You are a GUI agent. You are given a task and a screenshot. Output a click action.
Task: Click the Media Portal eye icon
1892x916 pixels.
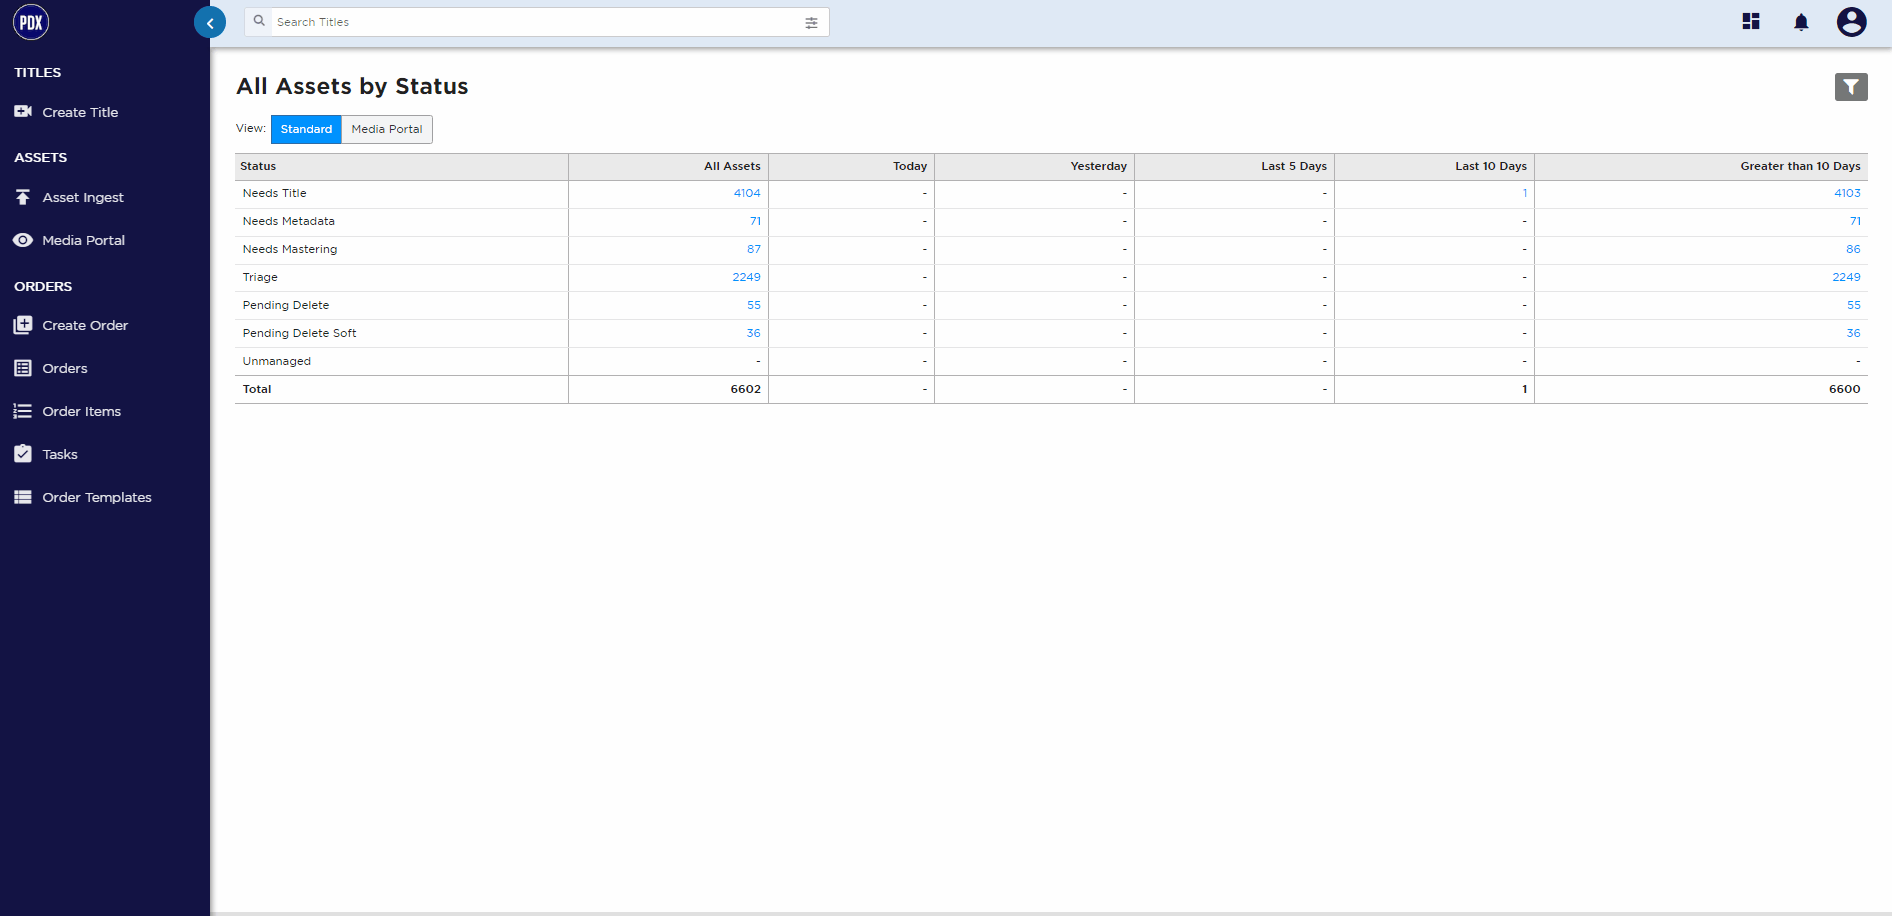coord(23,240)
